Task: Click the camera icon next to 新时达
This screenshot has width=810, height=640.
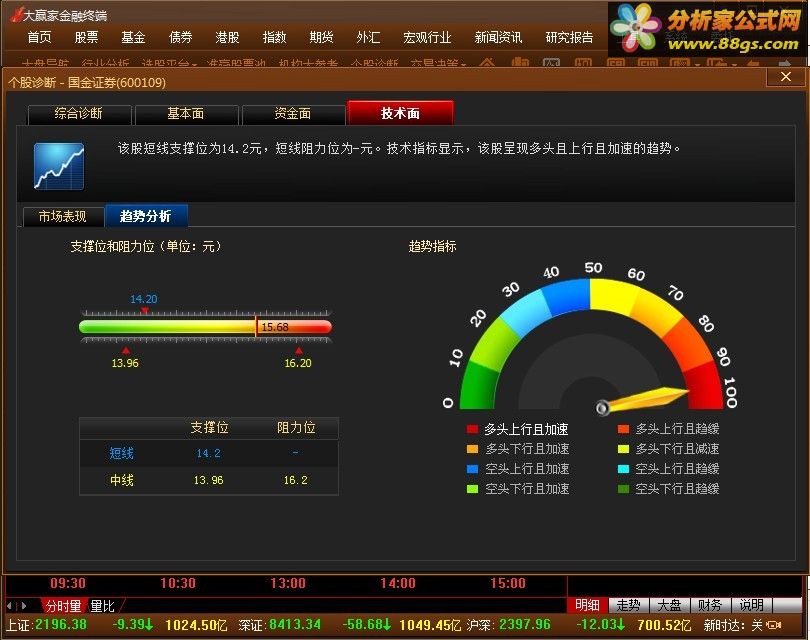Action: tap(774, 625)
